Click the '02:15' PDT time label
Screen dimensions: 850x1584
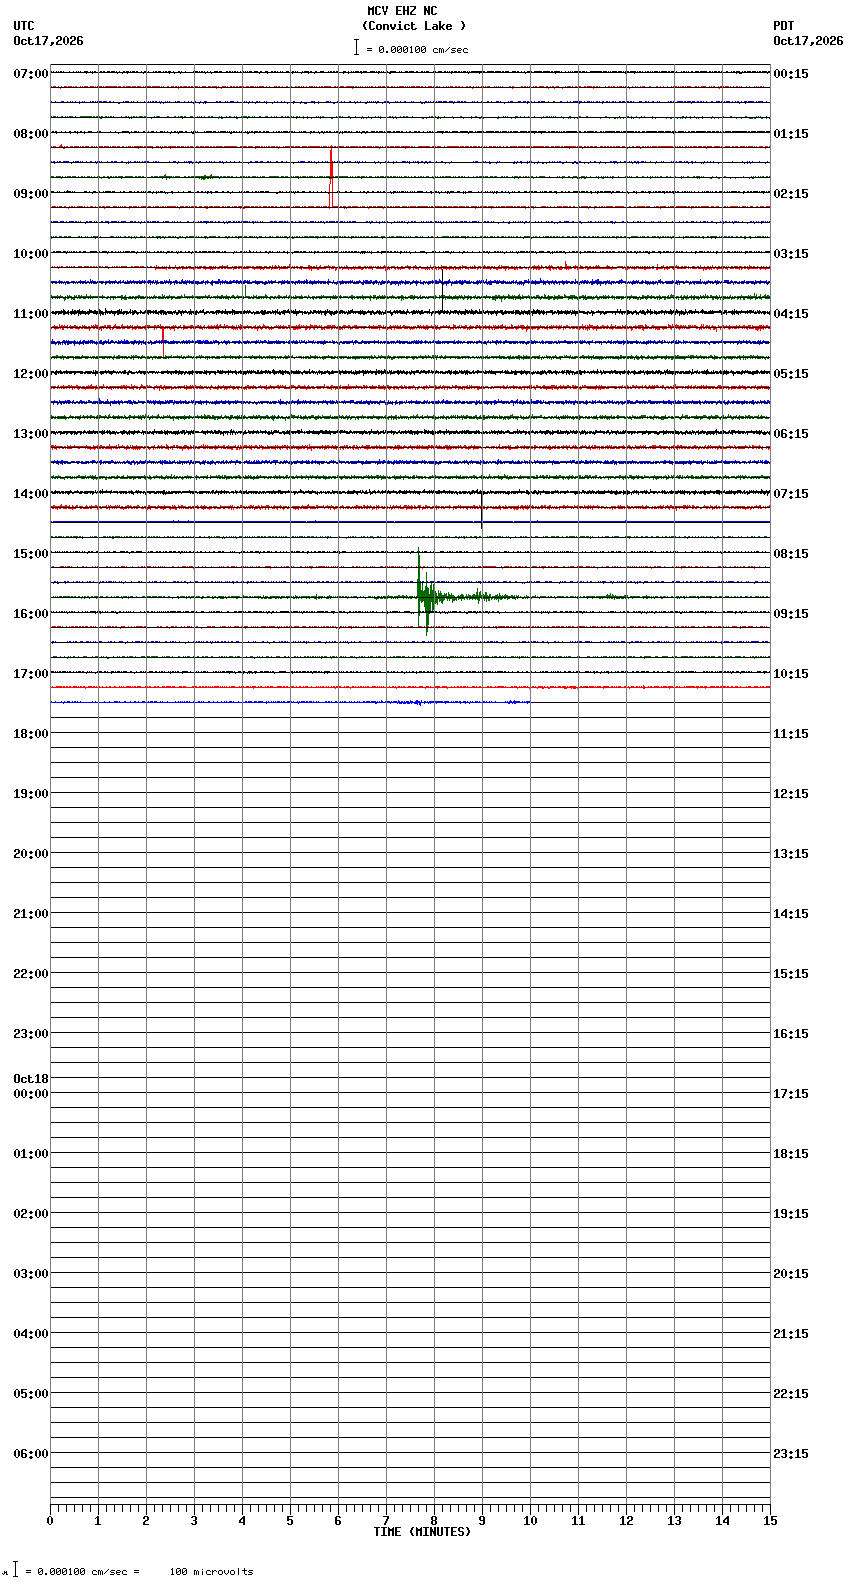coord(791,194)
